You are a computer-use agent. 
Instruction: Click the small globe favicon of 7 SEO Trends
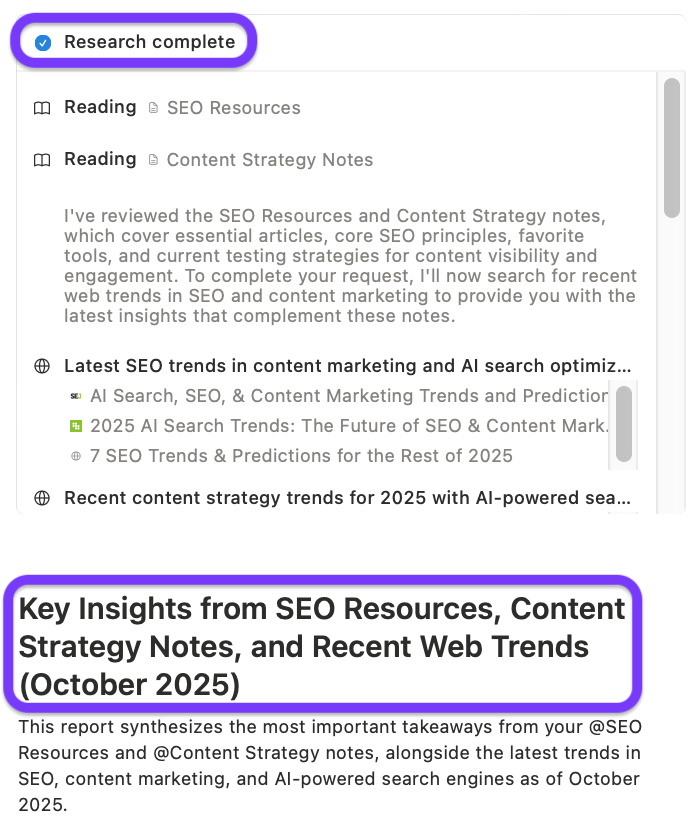click(x=76, y=456)
